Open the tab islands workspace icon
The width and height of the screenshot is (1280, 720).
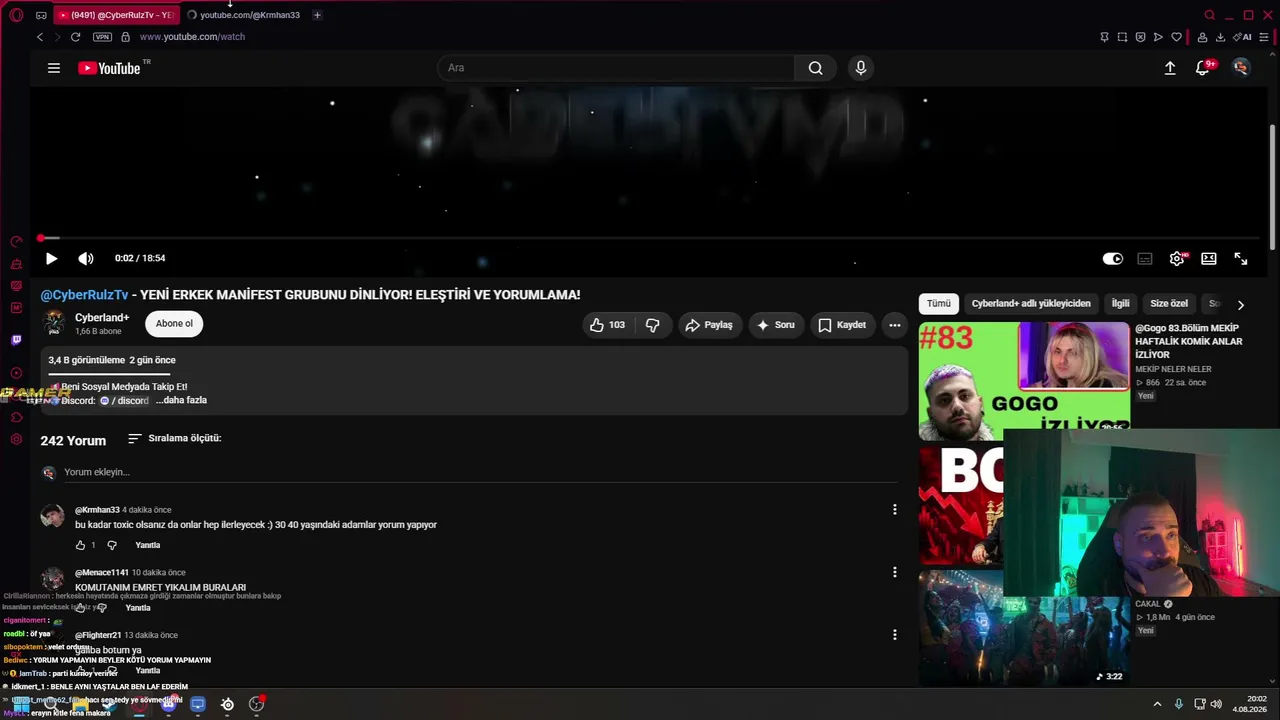click(41, 15)
